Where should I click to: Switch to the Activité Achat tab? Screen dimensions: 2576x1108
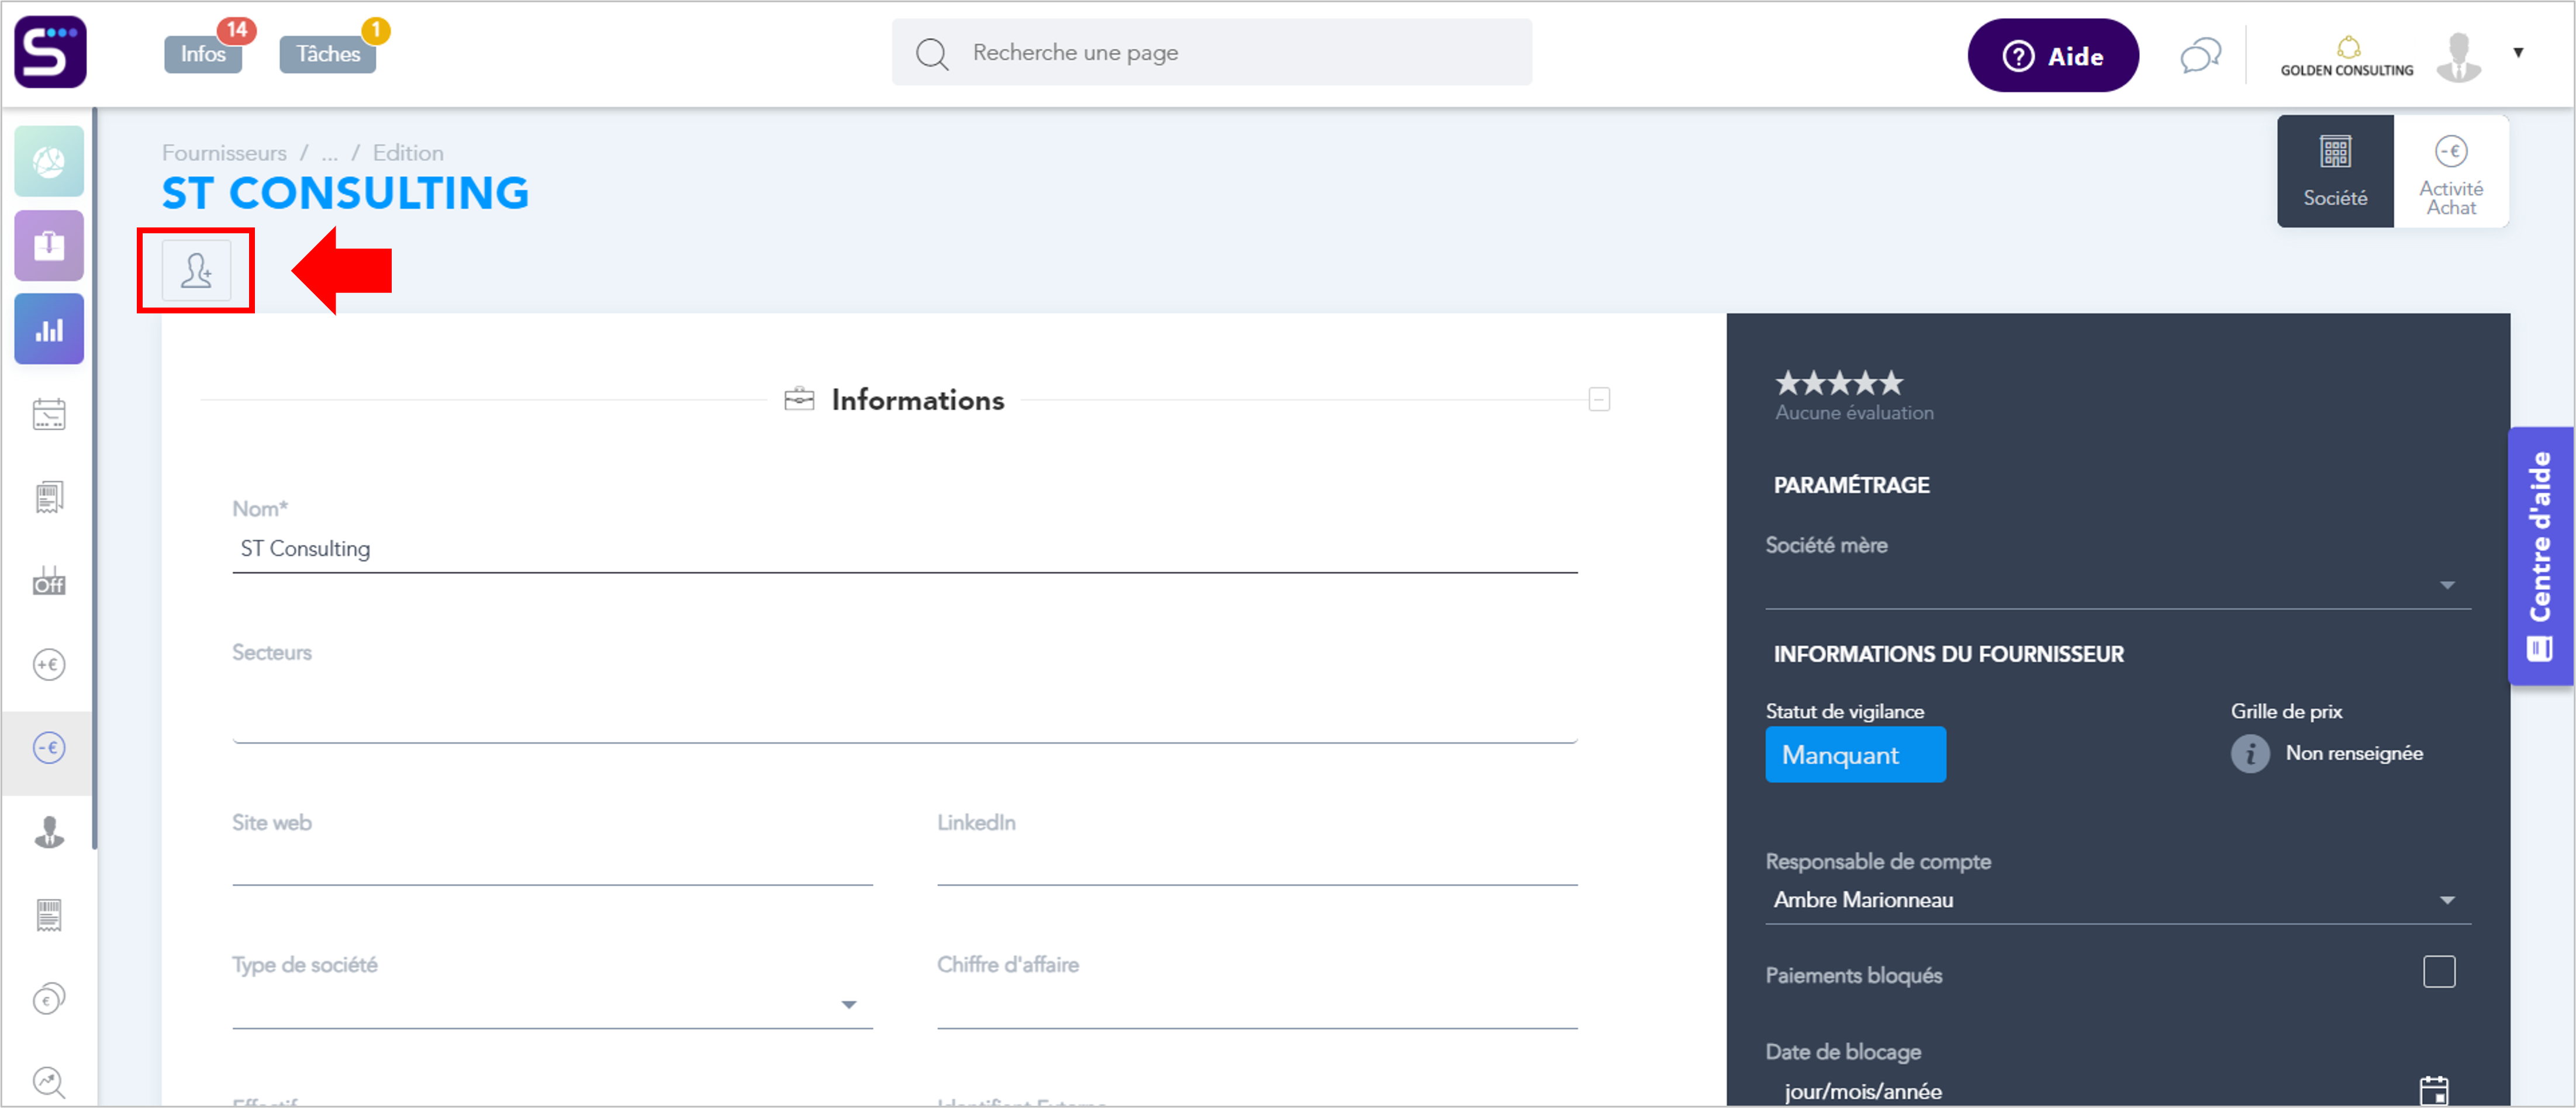pos(2451,171)
